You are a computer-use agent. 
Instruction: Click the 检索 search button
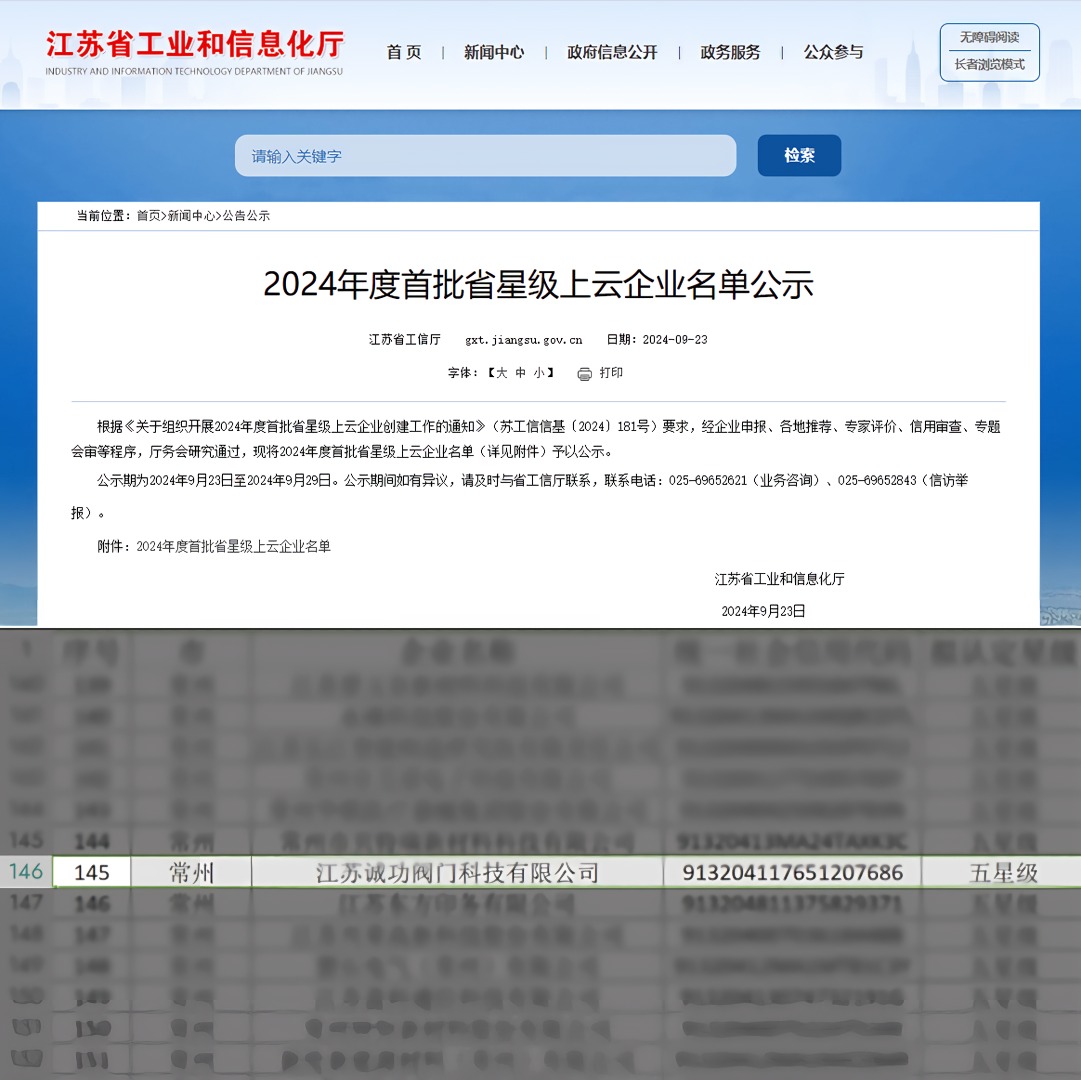(799, 156)
